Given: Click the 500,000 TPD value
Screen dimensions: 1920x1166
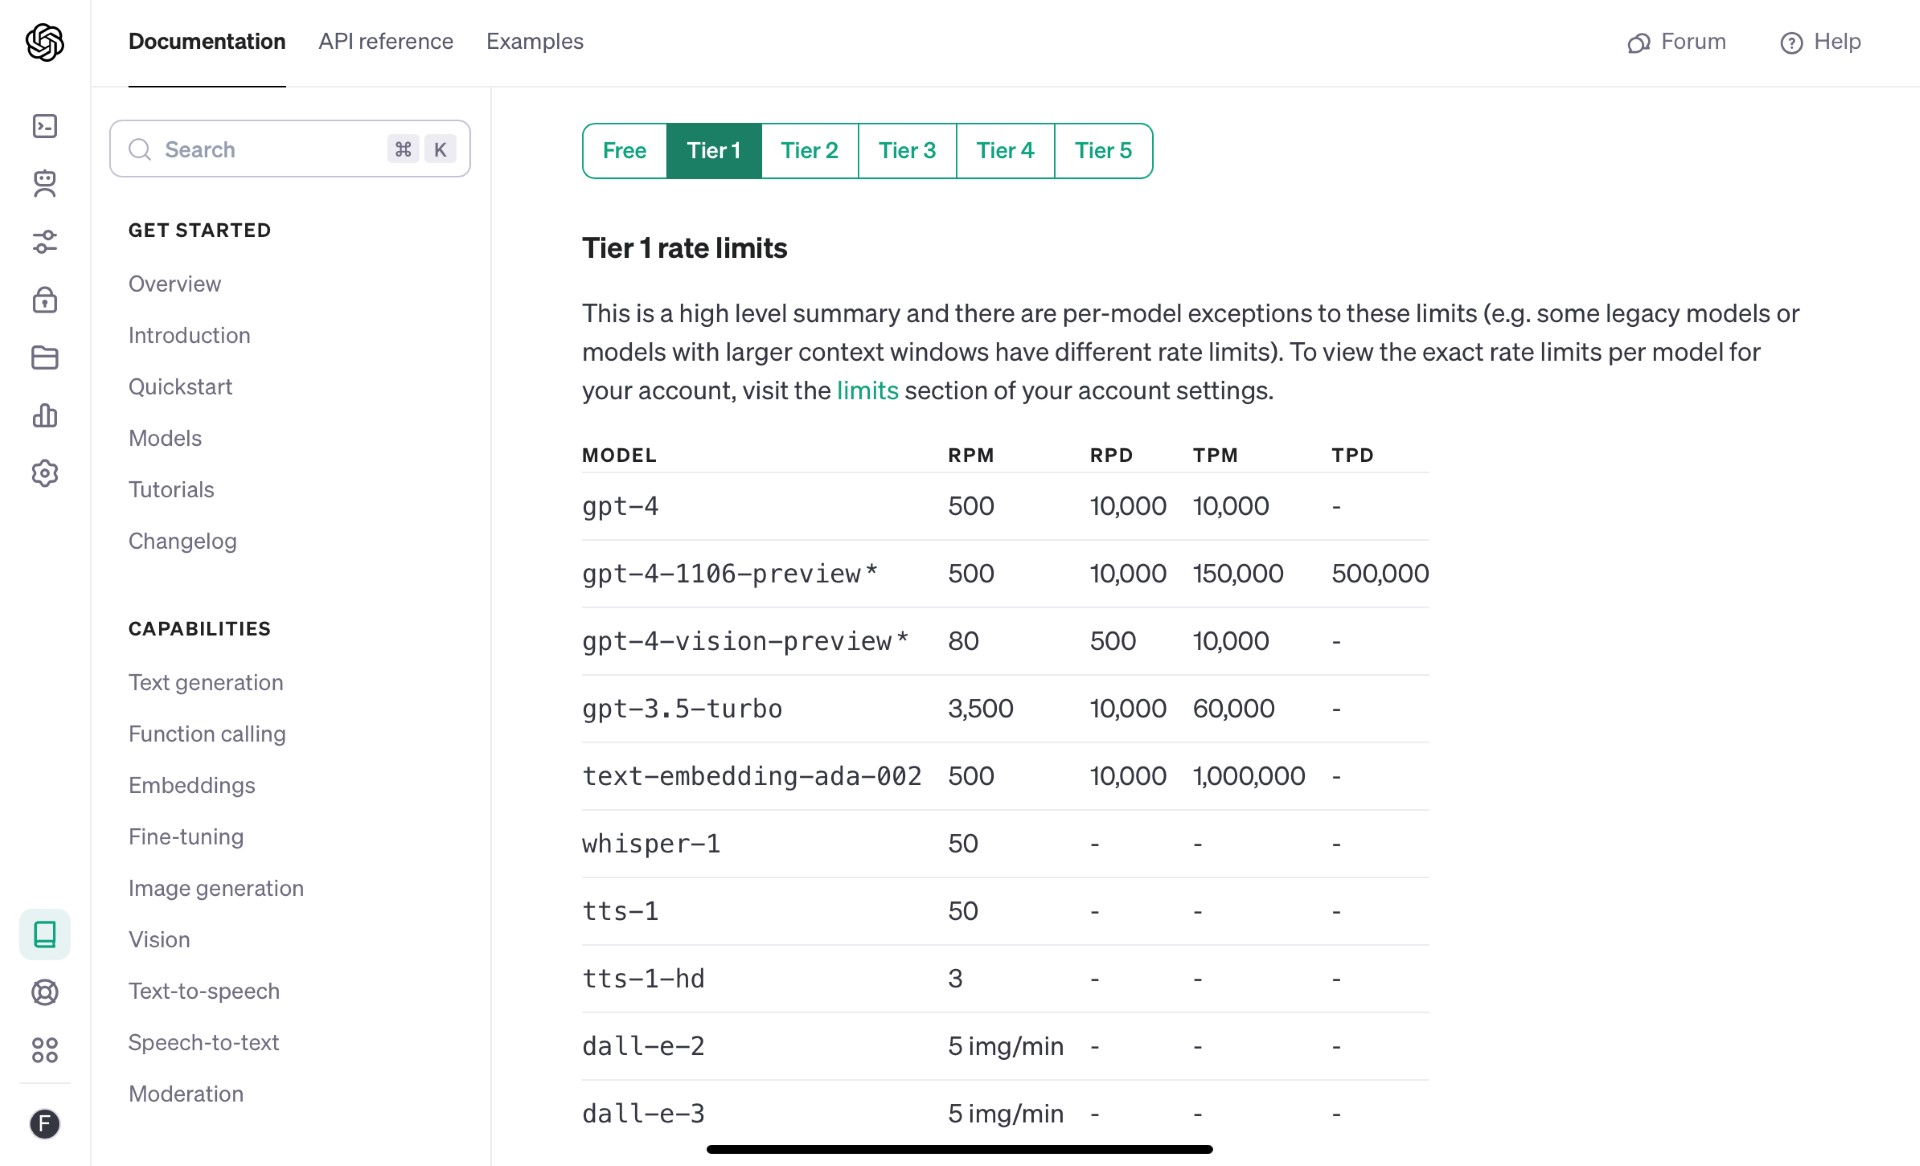Looking at the screenshot, I should pyautogui.click(x=1380, y=574).
